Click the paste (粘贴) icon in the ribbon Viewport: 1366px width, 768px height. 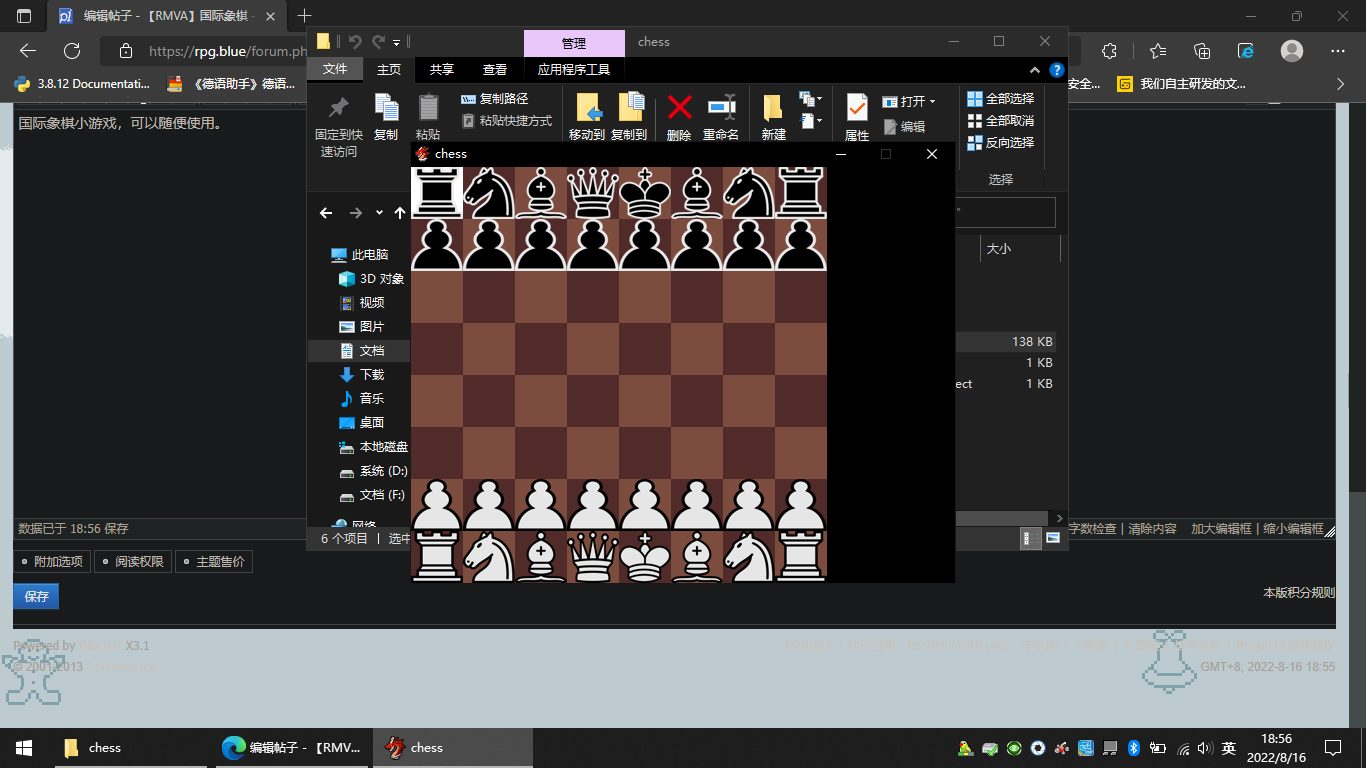click(428, 107)
